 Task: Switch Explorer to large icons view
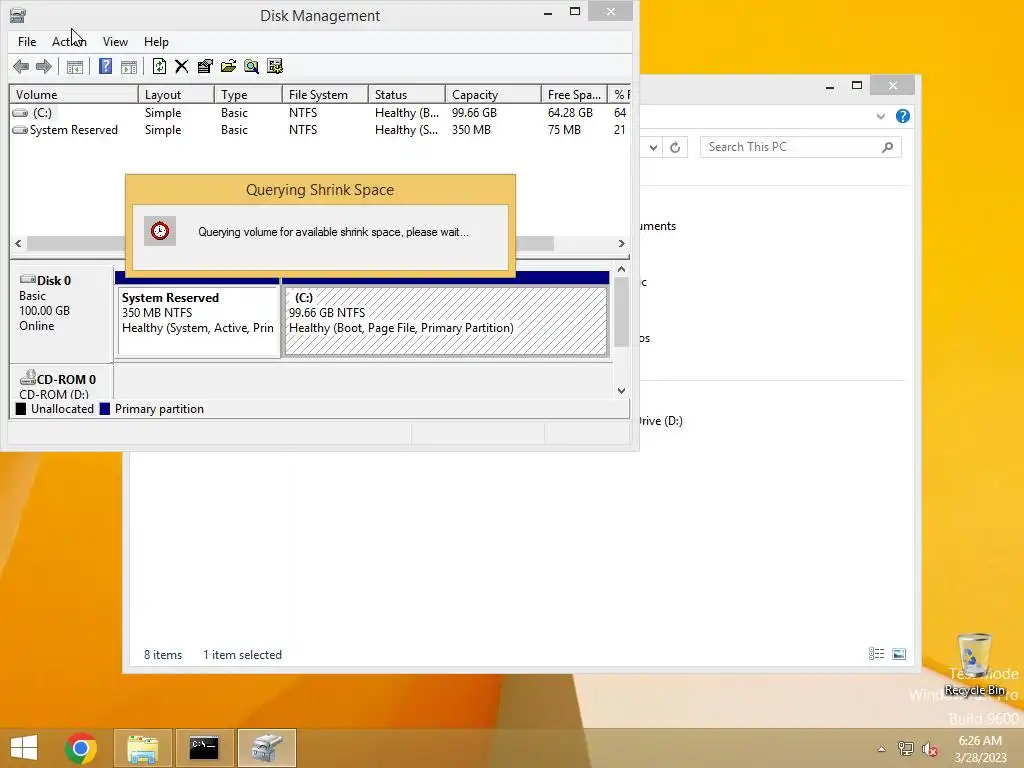[x=899, y=654]
